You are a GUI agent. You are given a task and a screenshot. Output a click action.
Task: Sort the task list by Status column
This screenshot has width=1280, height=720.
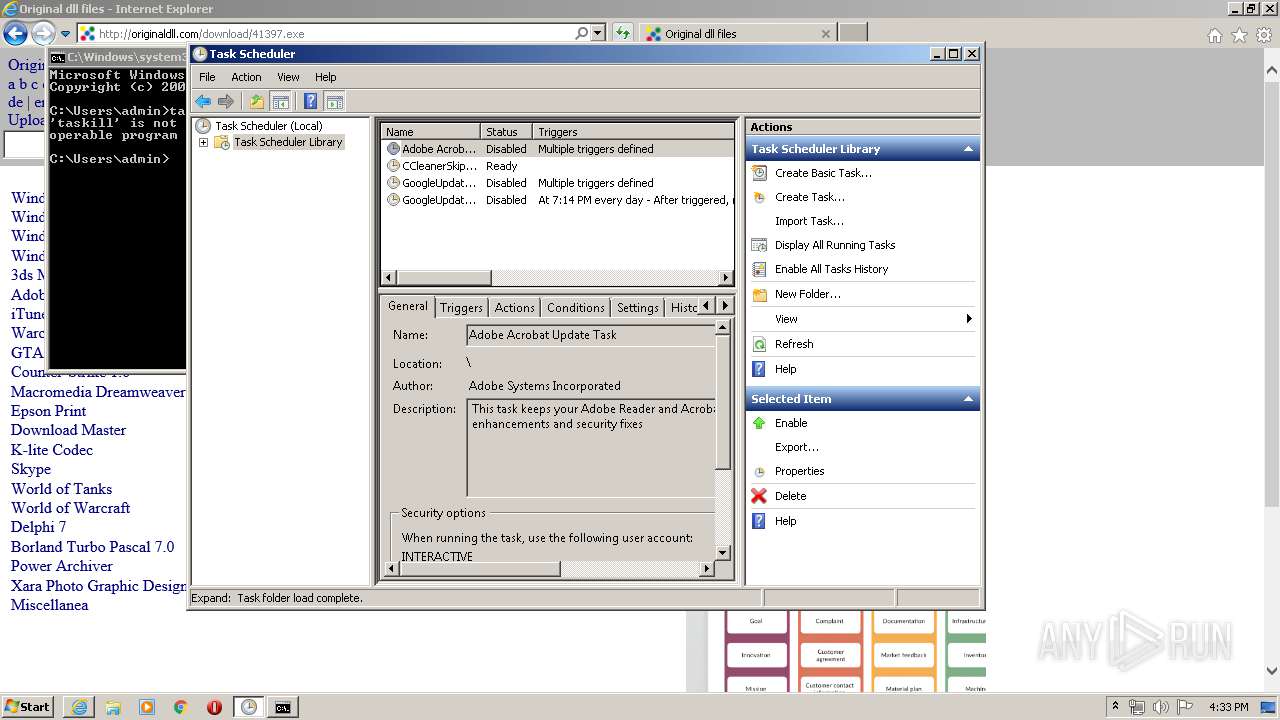506,132
